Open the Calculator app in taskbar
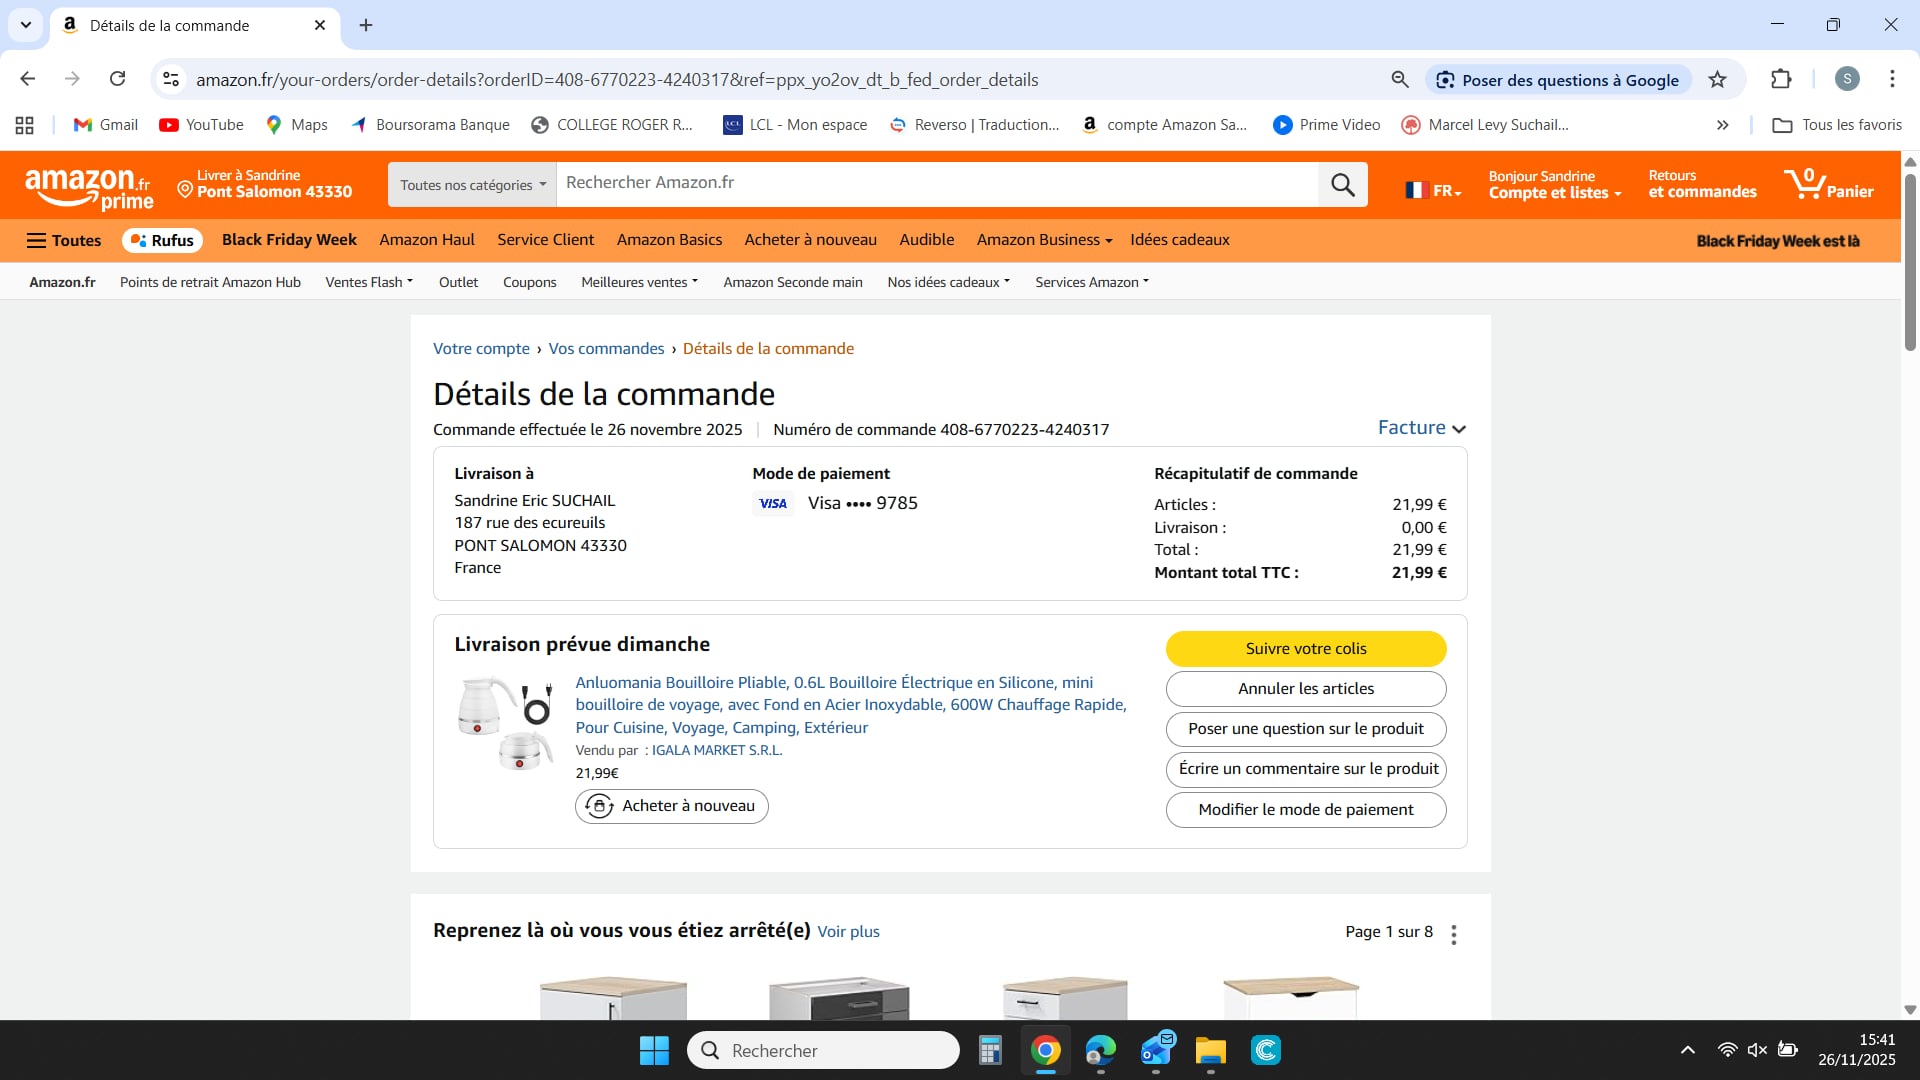The height and width of the screenshot is (1080, 1920). point(990,1050)
